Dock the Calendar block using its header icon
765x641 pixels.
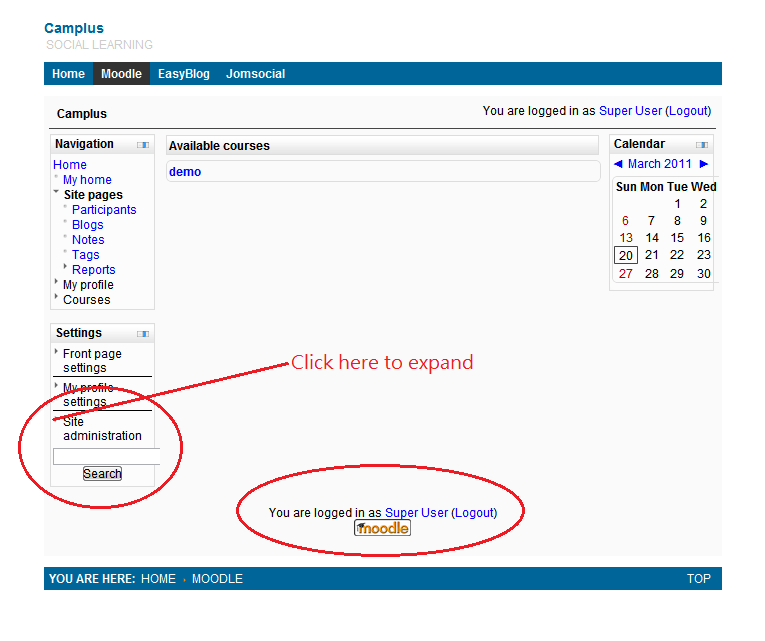pos(702,145)
